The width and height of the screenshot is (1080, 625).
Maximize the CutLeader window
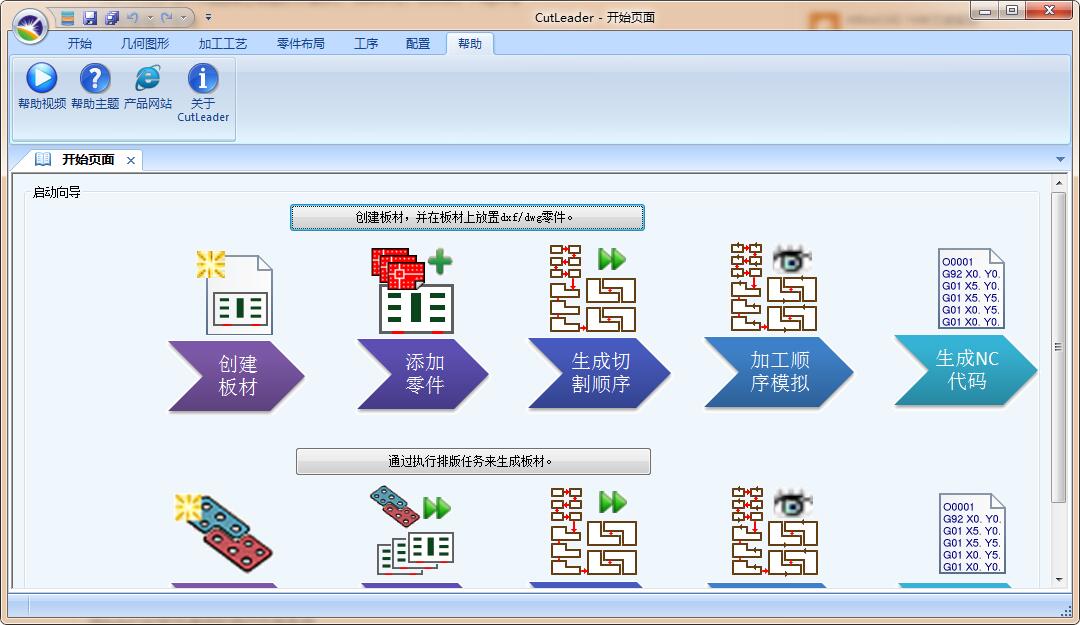pyautogui.click(x=1012, y=10)
